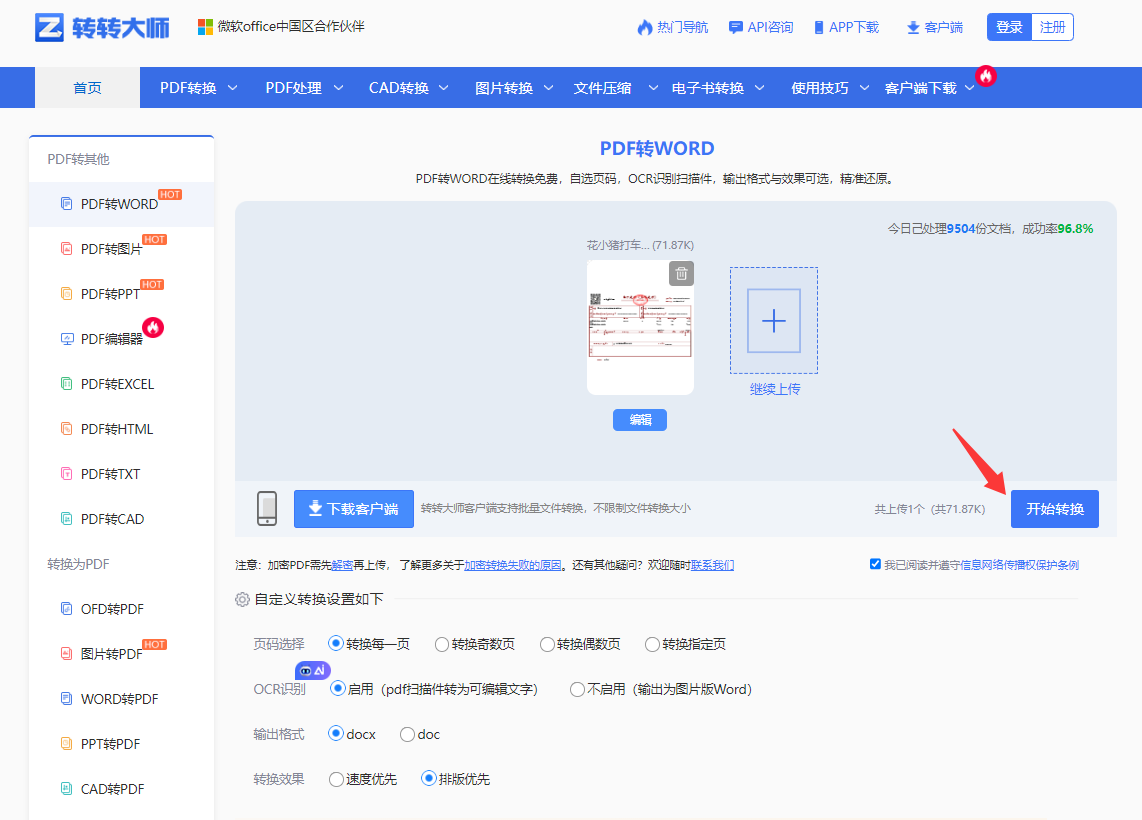
Task: Click the AI badge above OCR识别
Action: pos(312,671)
